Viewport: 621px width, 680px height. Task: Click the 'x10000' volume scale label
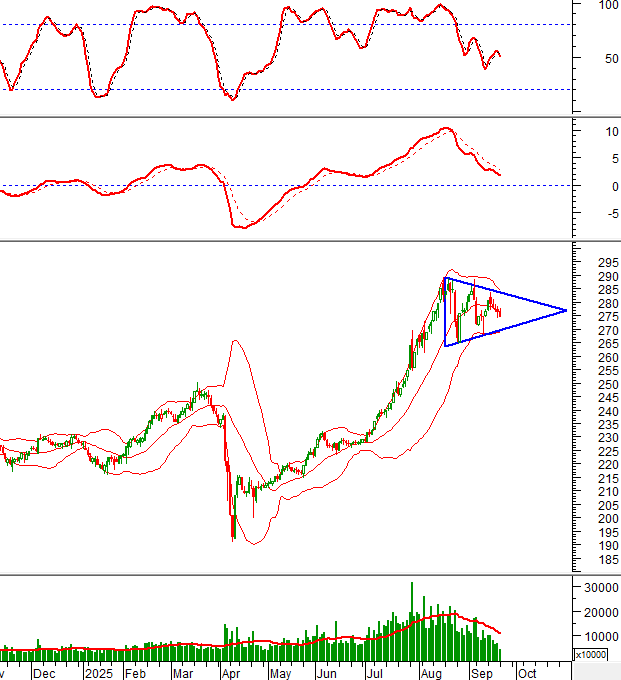[589, 654]
